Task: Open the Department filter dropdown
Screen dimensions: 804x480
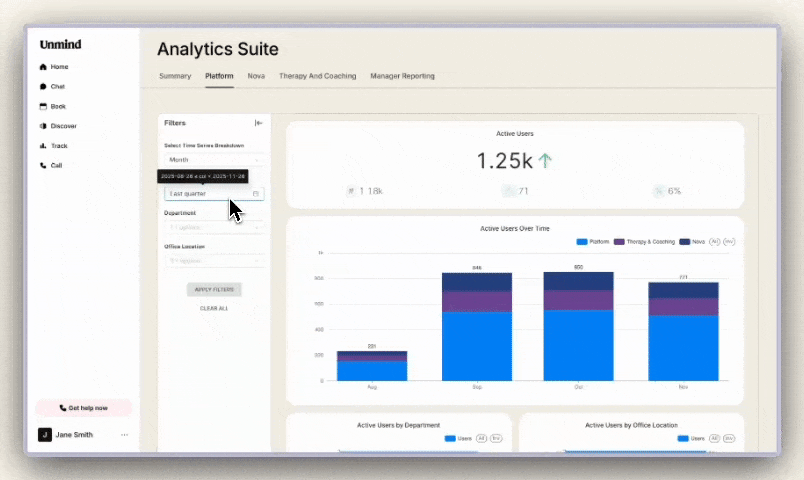Action: [x=214, y=227]
